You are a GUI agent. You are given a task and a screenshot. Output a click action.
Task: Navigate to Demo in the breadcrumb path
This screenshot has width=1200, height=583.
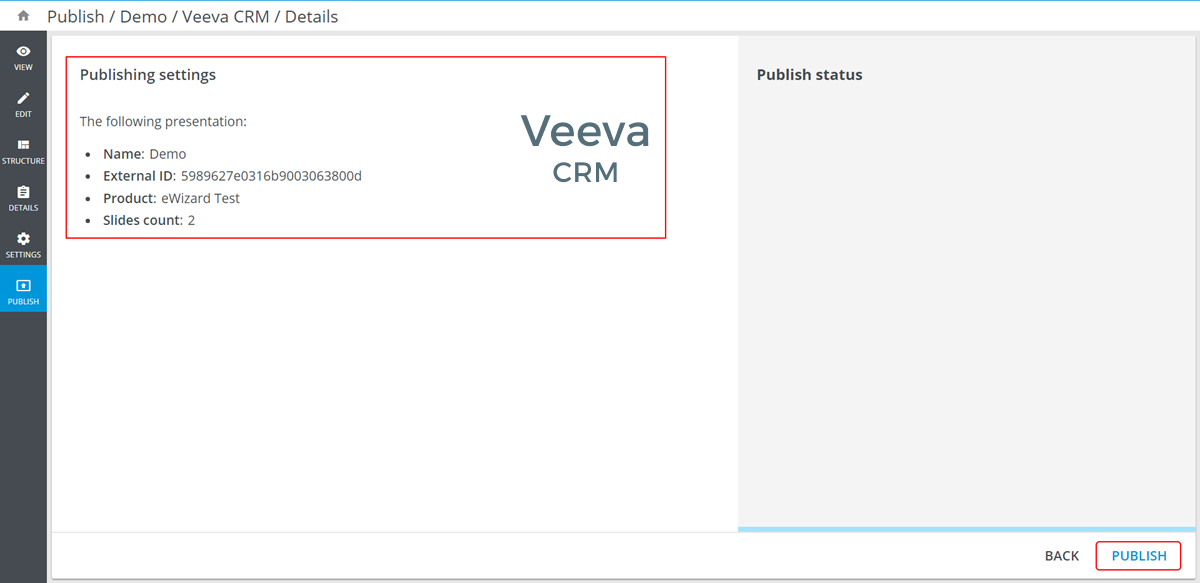143,17
